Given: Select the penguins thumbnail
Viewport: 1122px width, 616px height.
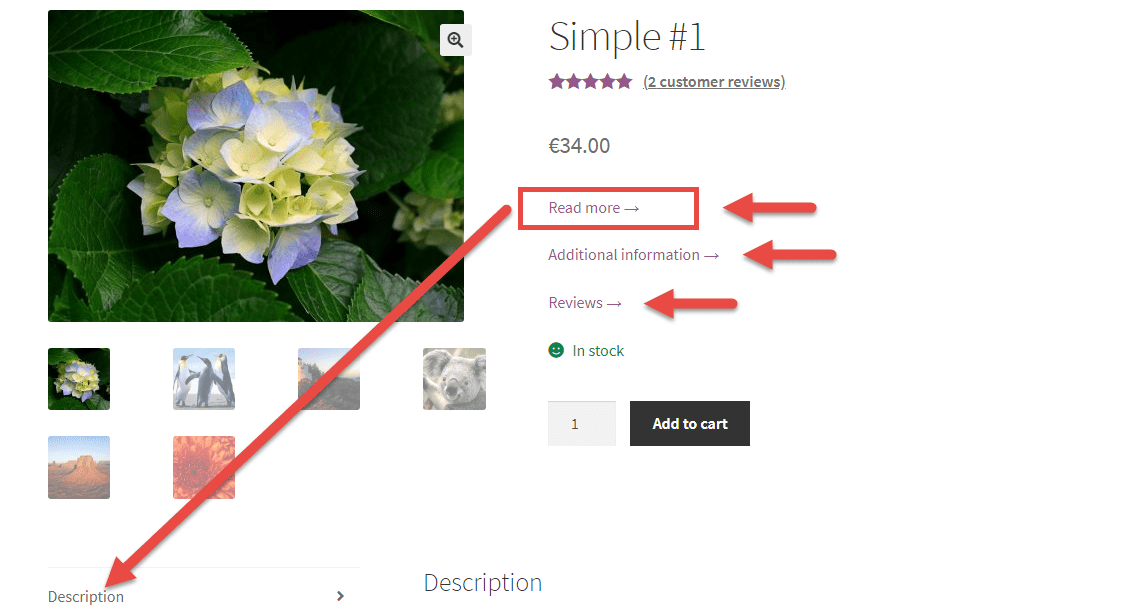Looking at the screenshot, I should tap(204, 379).
